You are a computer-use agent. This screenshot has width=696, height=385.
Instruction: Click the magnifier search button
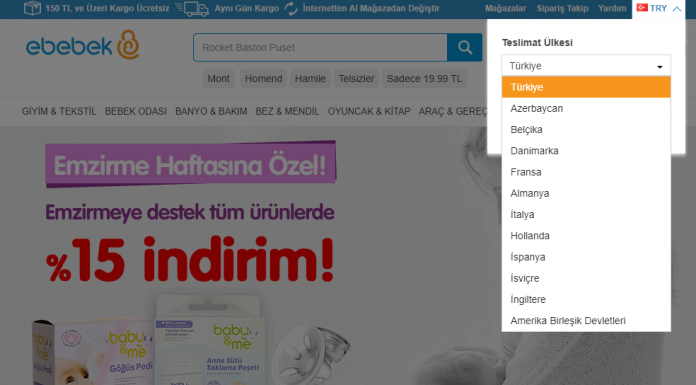(x=465, y=47)
